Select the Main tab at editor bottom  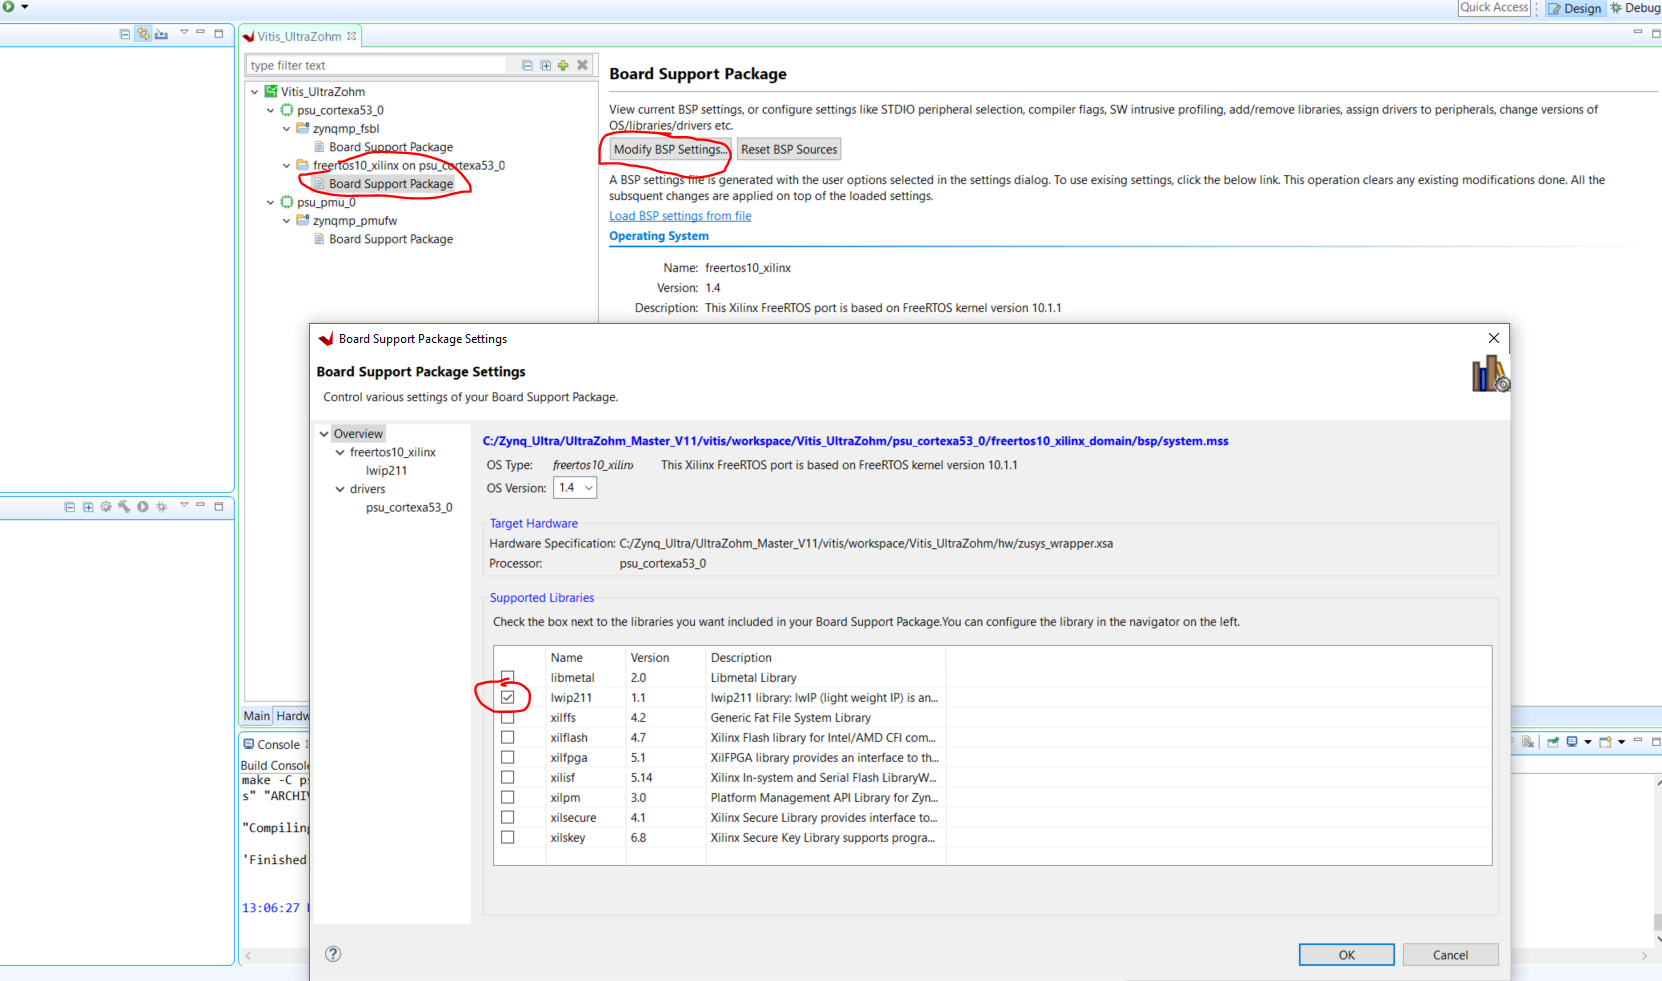(257, 716)
